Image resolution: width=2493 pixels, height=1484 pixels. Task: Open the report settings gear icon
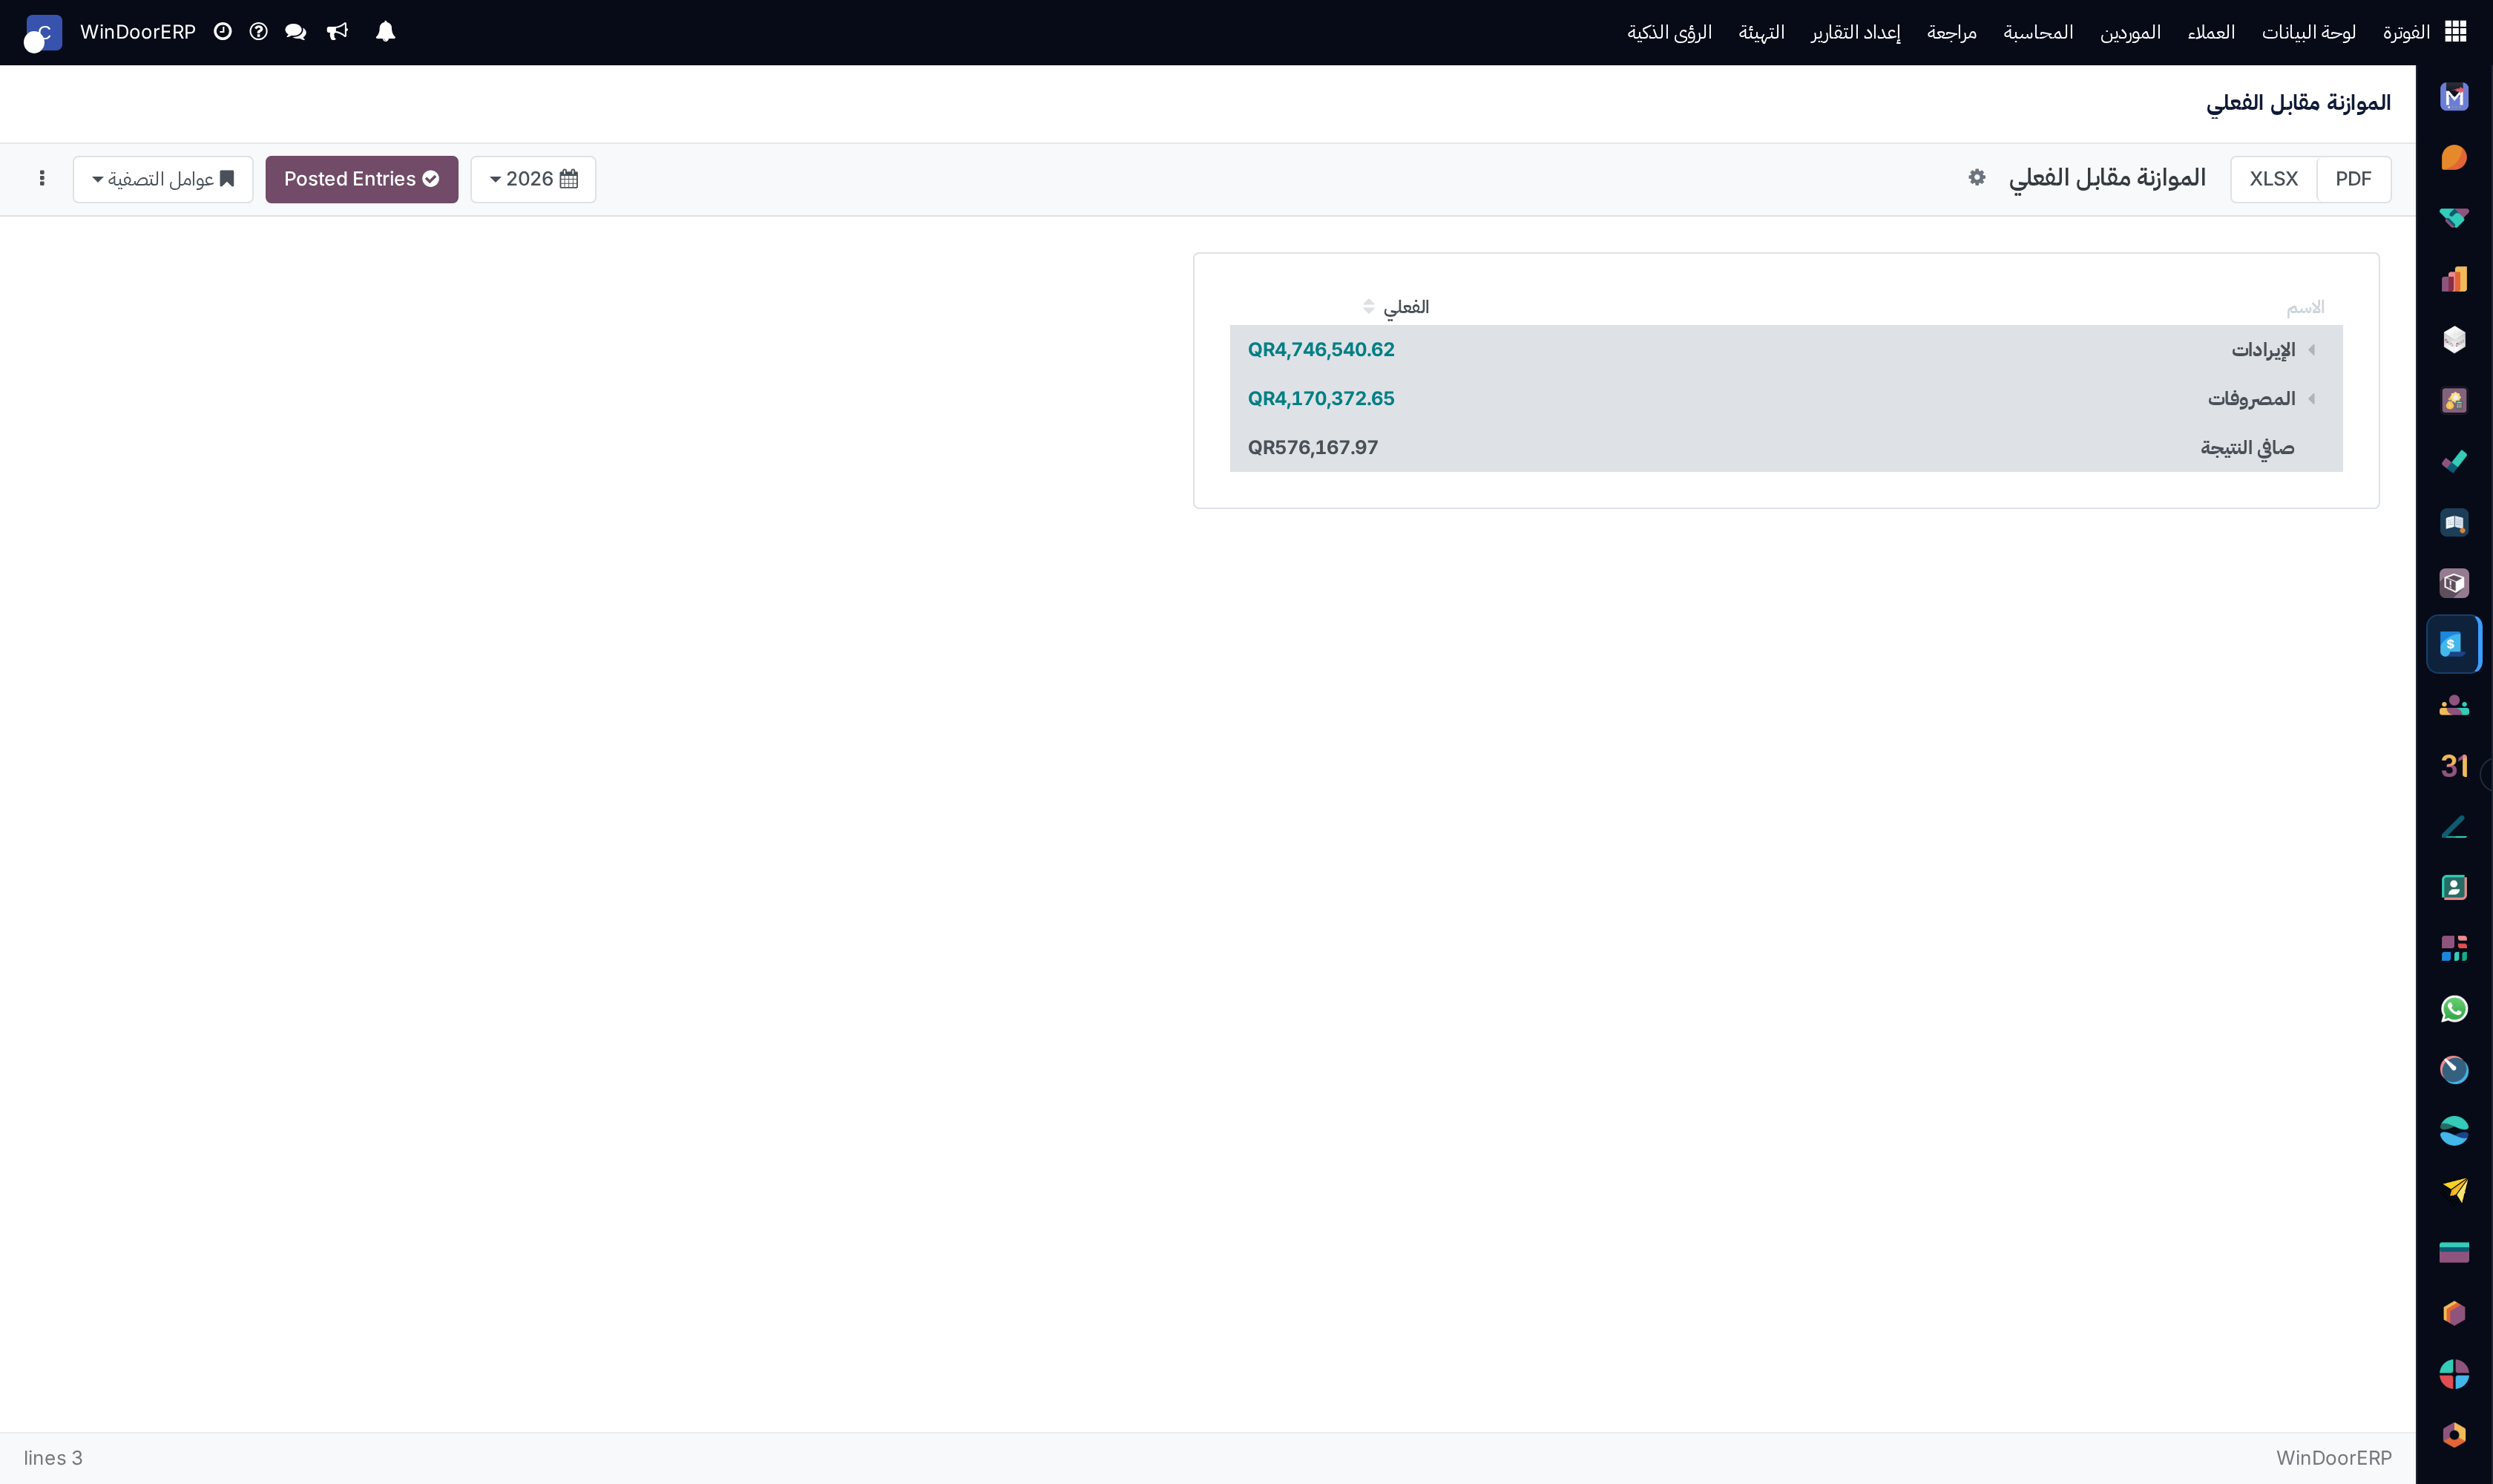[x=1976, y=178]
